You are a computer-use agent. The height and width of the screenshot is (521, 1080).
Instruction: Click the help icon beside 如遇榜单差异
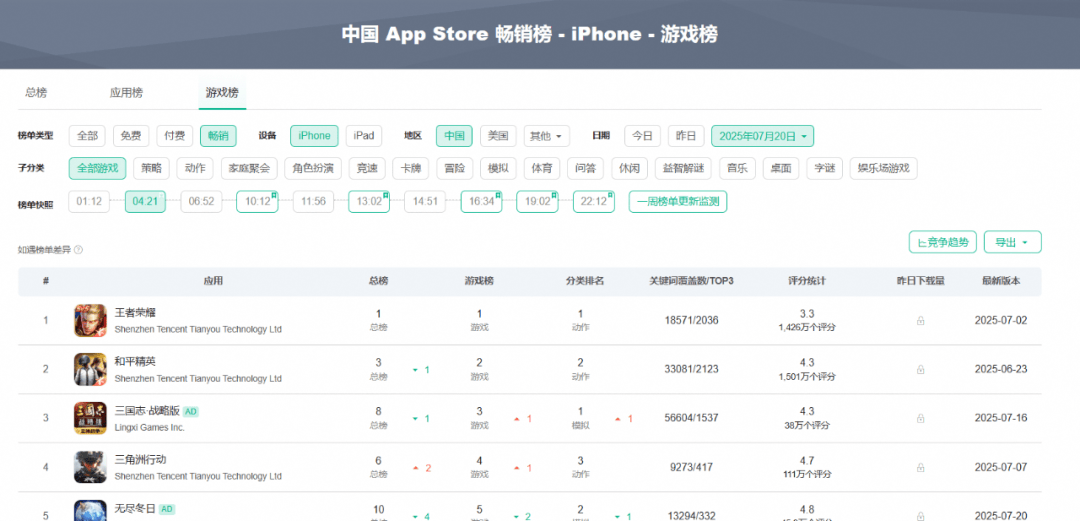pos(78,250)
